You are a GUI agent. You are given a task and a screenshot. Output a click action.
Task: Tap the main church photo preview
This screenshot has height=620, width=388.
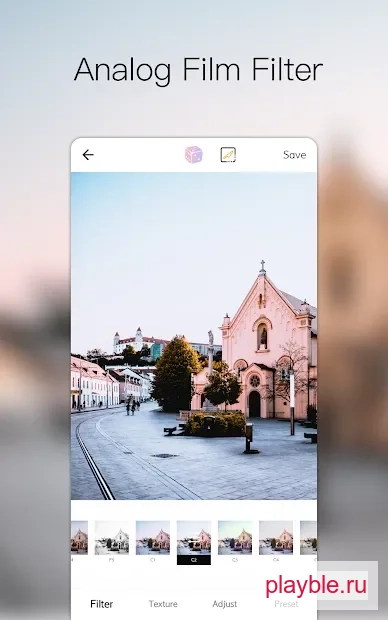194,336
